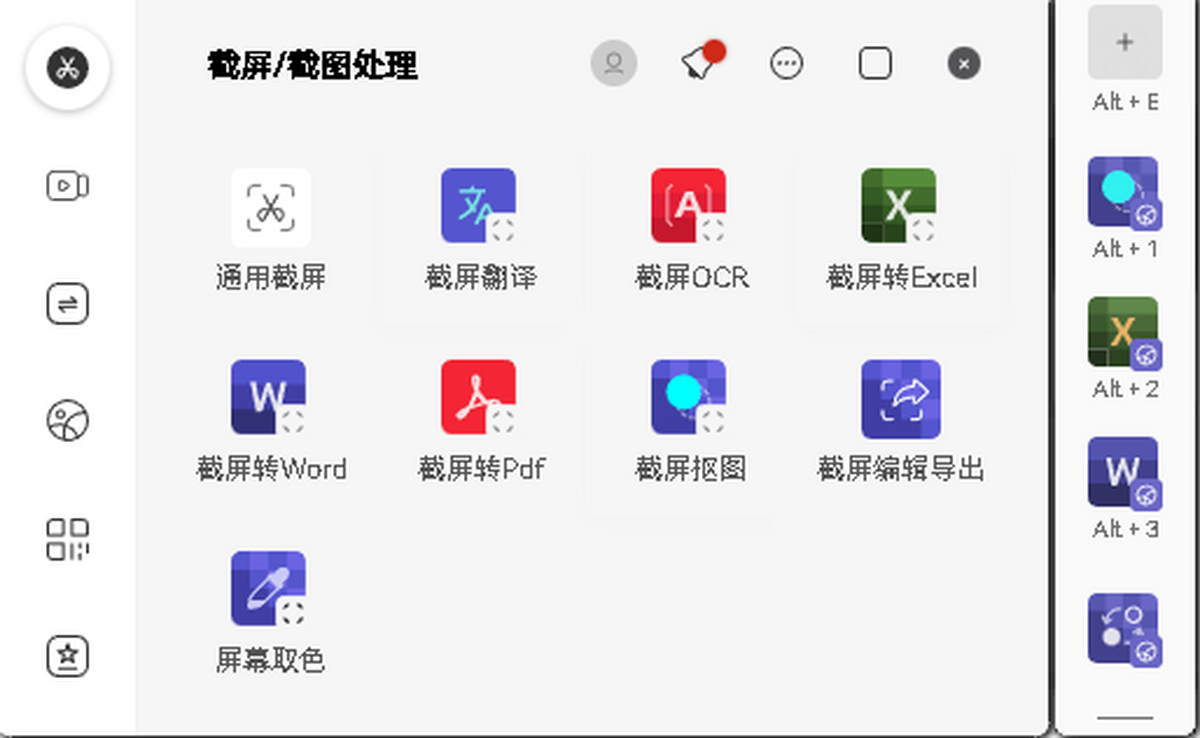
Task: Open the ball-shaped icon section in sidebar
Action: [x=68, y=420]
